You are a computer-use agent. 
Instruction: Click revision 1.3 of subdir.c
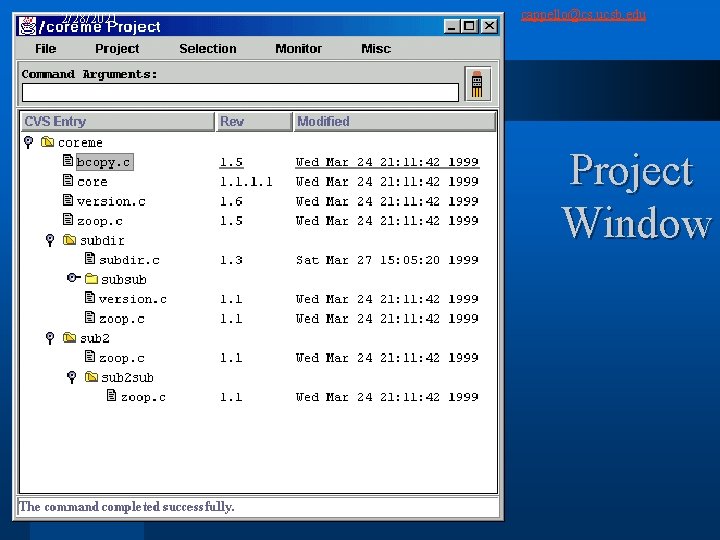tap(231, 260)
